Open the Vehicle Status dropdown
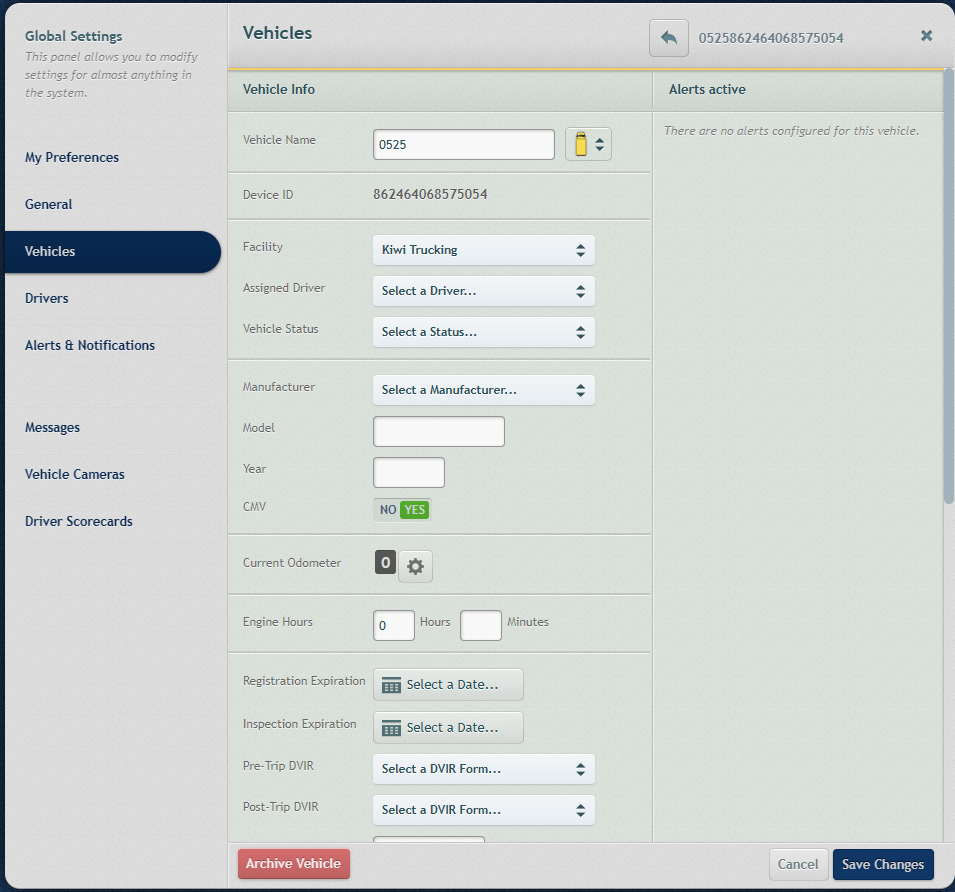955x892 pixels. click(x=483, y=332)
